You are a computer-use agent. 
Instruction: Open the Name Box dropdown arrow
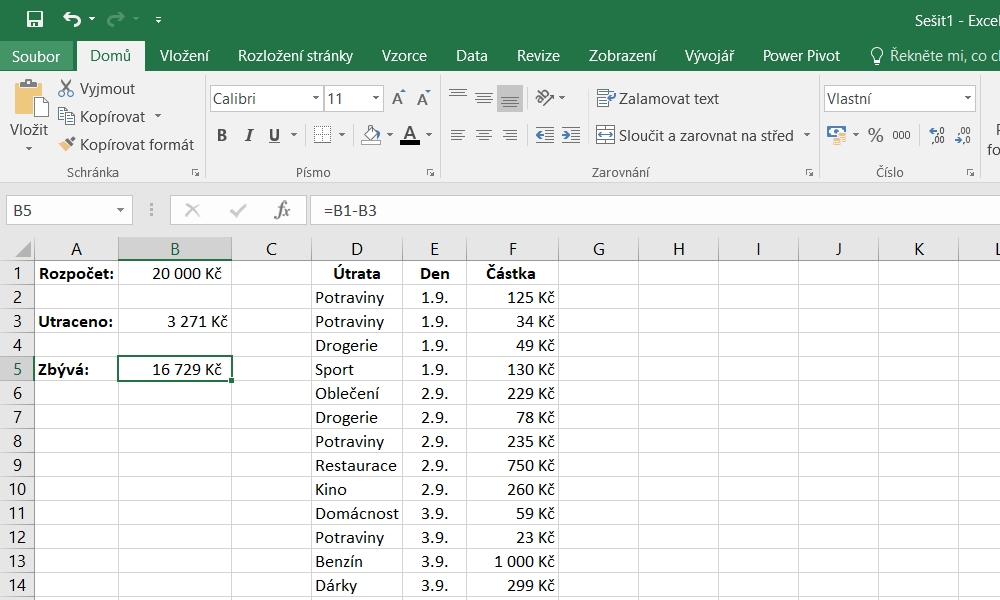[121, 210]
